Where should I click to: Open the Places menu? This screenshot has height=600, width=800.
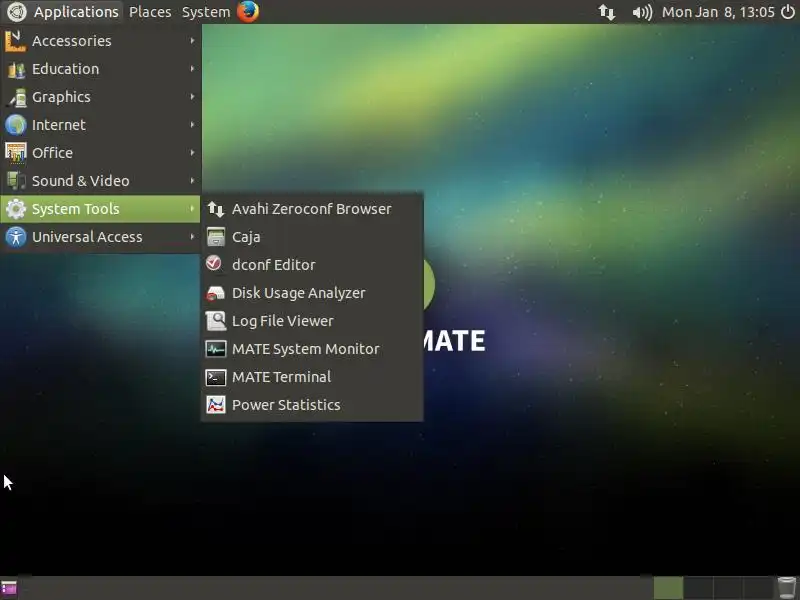coord(150,12)
